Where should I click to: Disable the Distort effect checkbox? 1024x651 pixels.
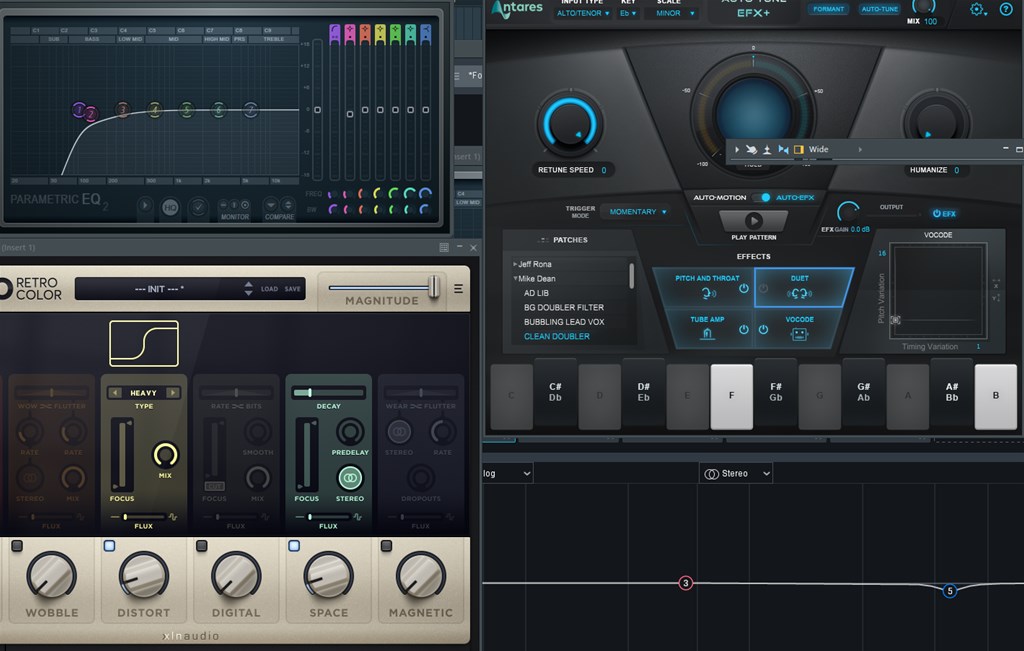(x=109, y=546)
